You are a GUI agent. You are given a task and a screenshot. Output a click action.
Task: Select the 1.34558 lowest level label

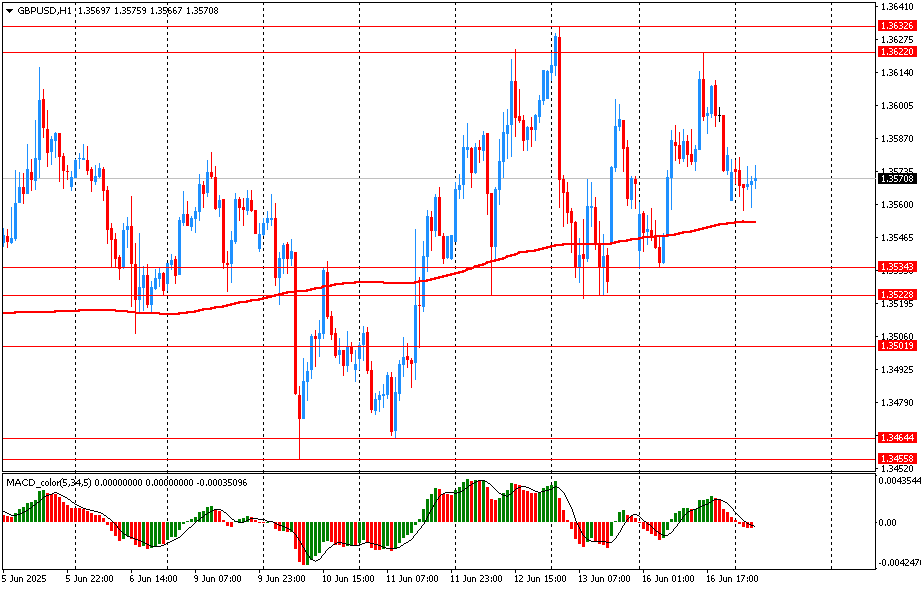pyautogui.click(x=896, y=458)
